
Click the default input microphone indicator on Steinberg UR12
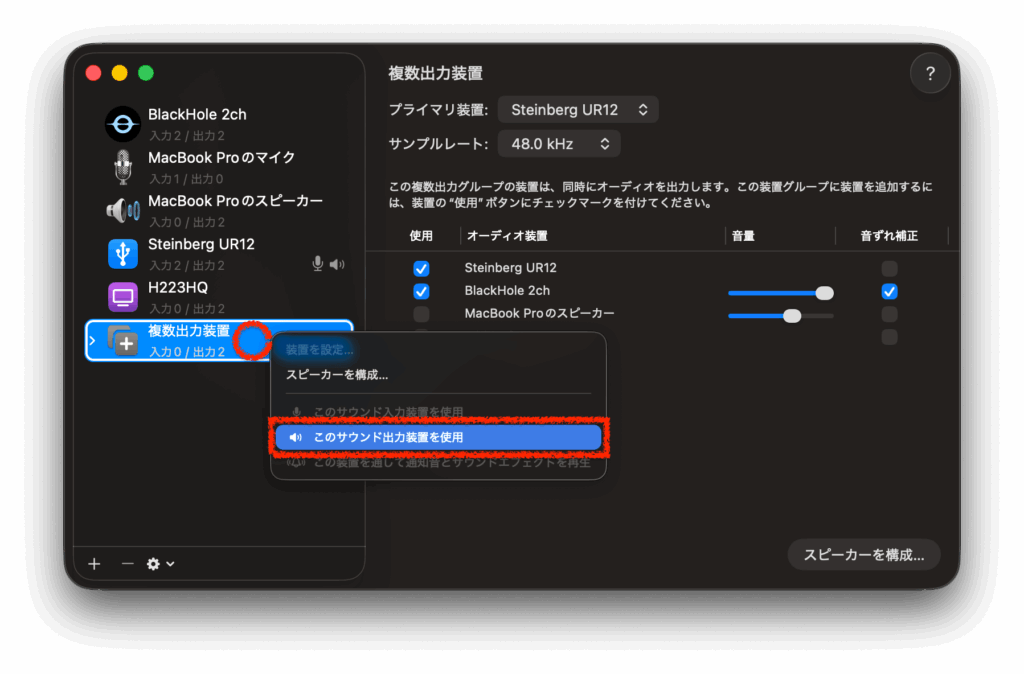(x=317, y=264)
